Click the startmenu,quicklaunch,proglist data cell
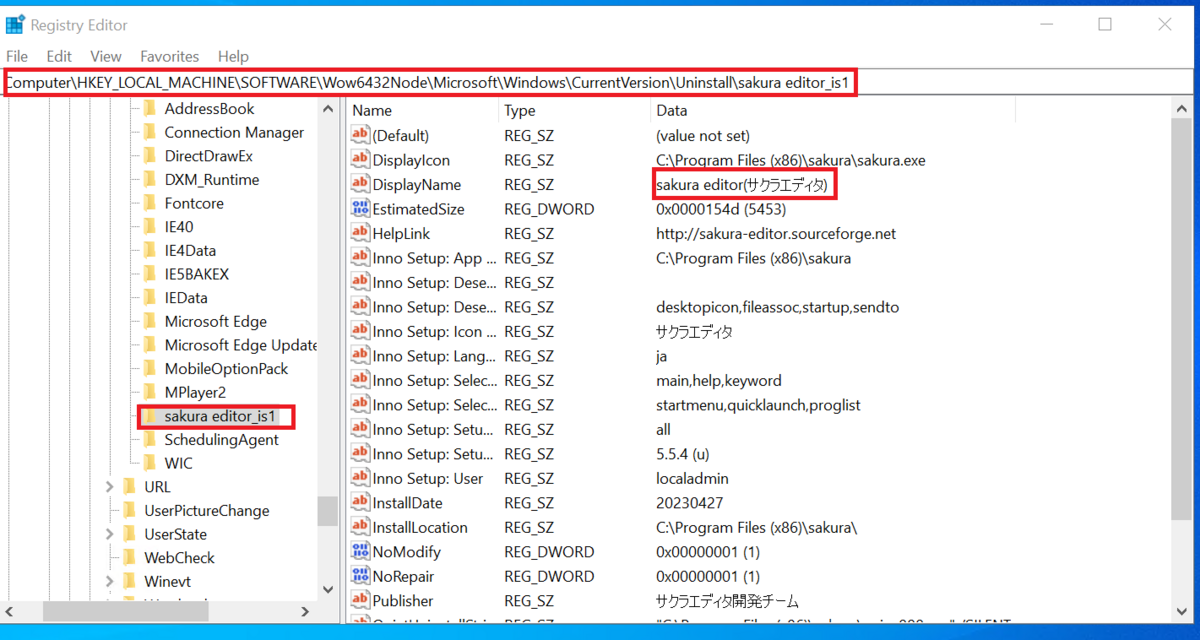1200x640 pixels. (x=758, y=405)
